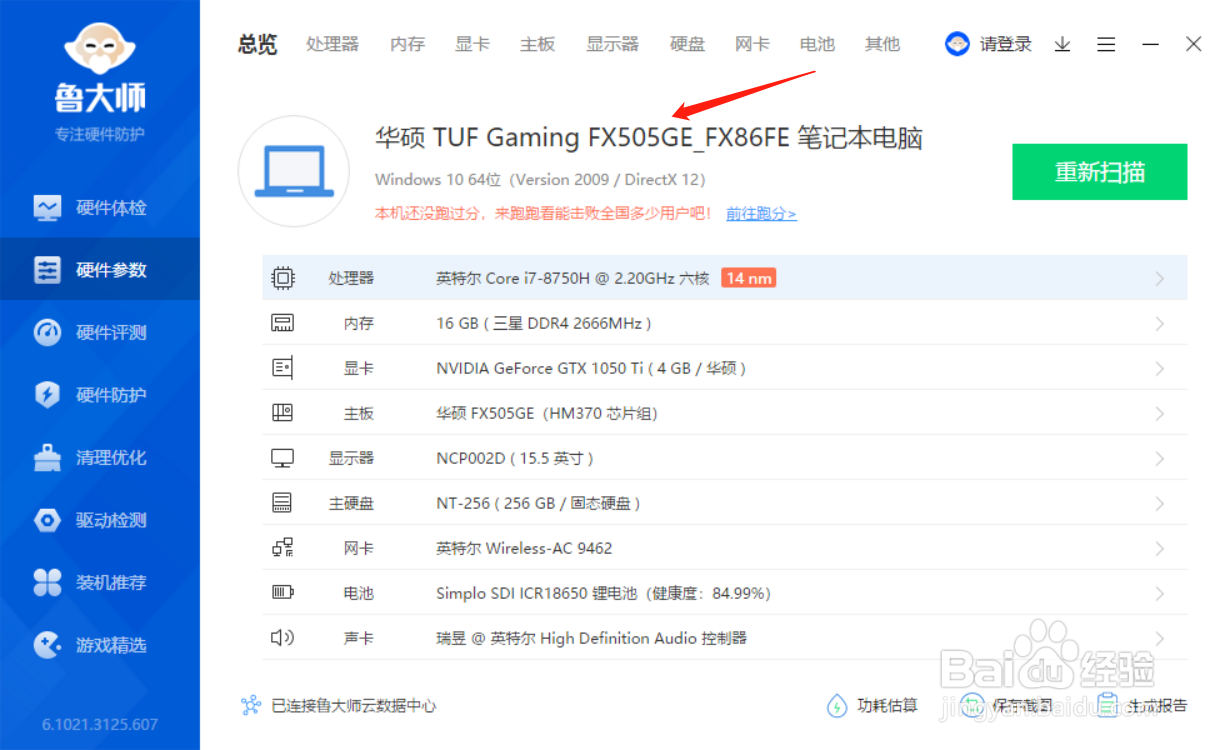The image size is (1225, 750).
Task: Click 华硕 FX505GE HM370 motherboard text
Action: pyautogui.click(x=547, y=413)
